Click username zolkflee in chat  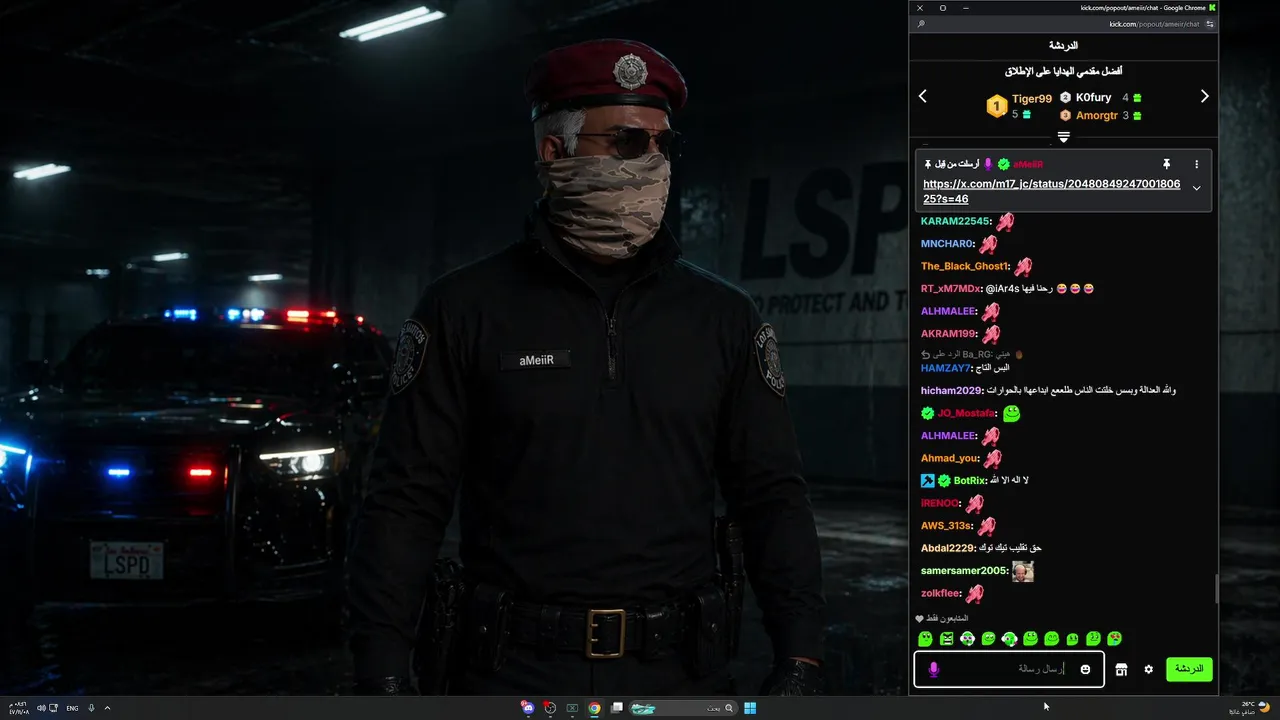941,593
